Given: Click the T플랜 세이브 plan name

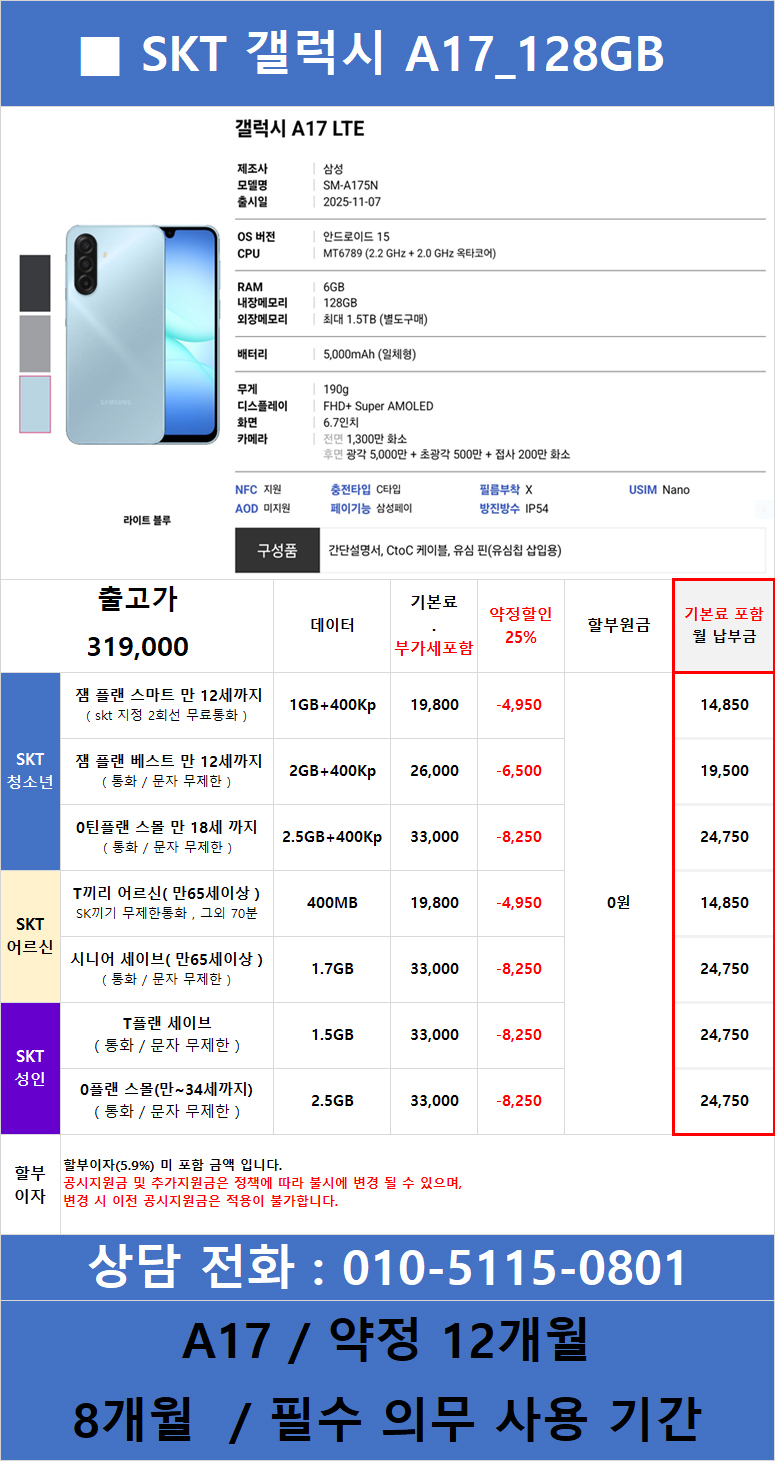Looking at the screenshot, I should [x=167, y=1023].
